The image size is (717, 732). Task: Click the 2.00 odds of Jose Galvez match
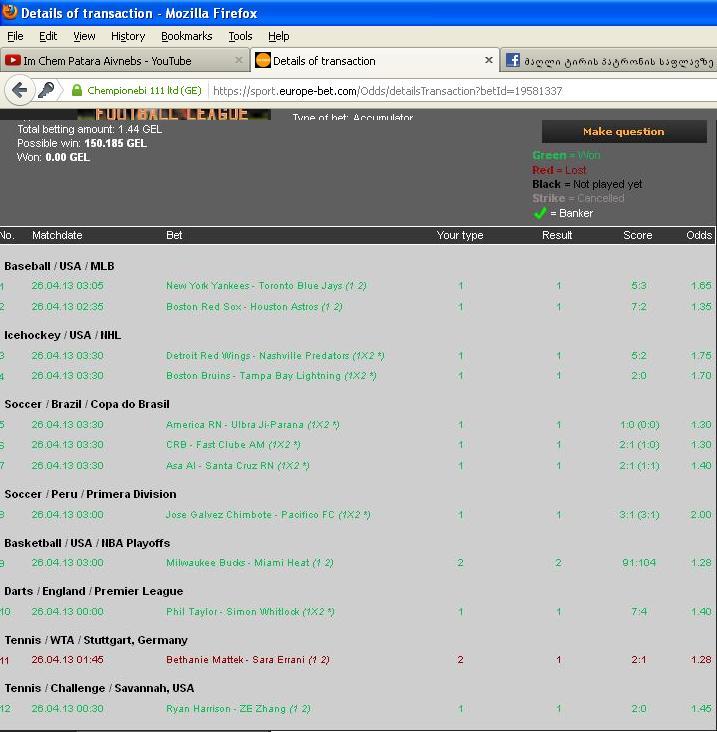tap(701, 515)
